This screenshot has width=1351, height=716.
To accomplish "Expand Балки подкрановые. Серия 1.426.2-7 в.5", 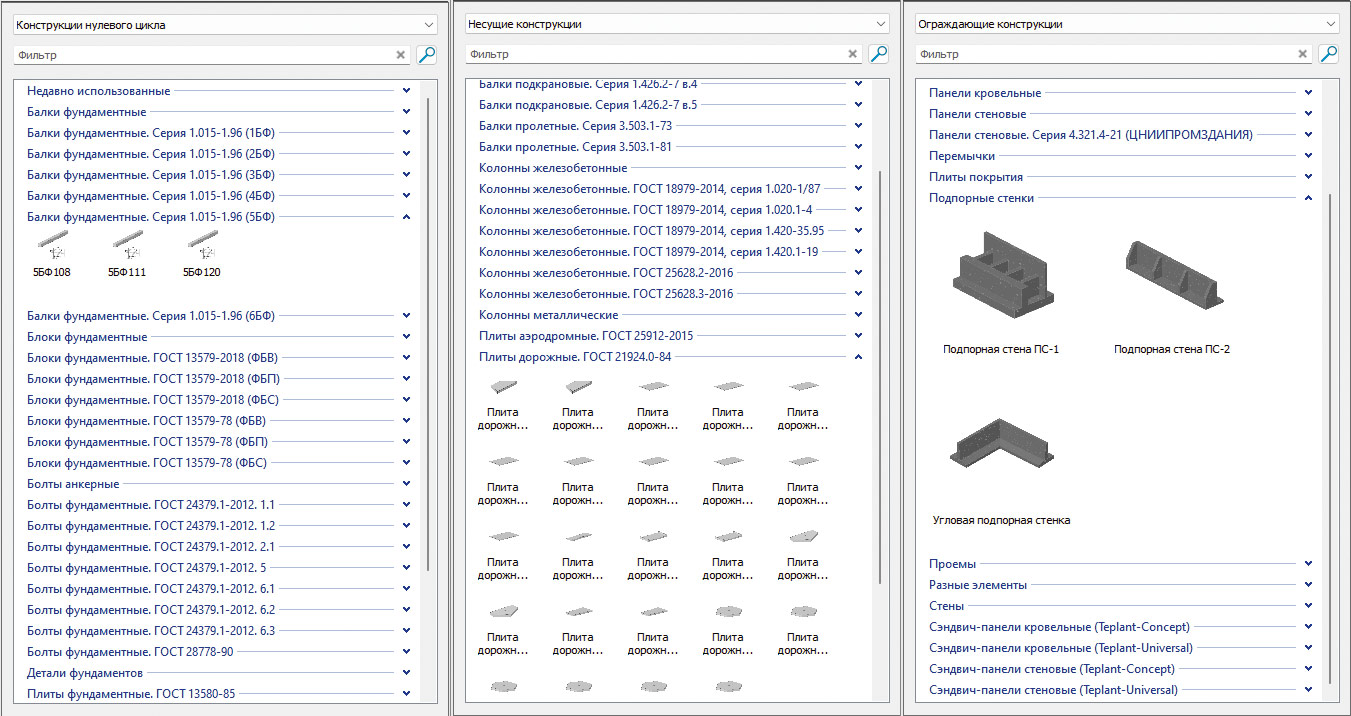I will (x=859, y=105).
